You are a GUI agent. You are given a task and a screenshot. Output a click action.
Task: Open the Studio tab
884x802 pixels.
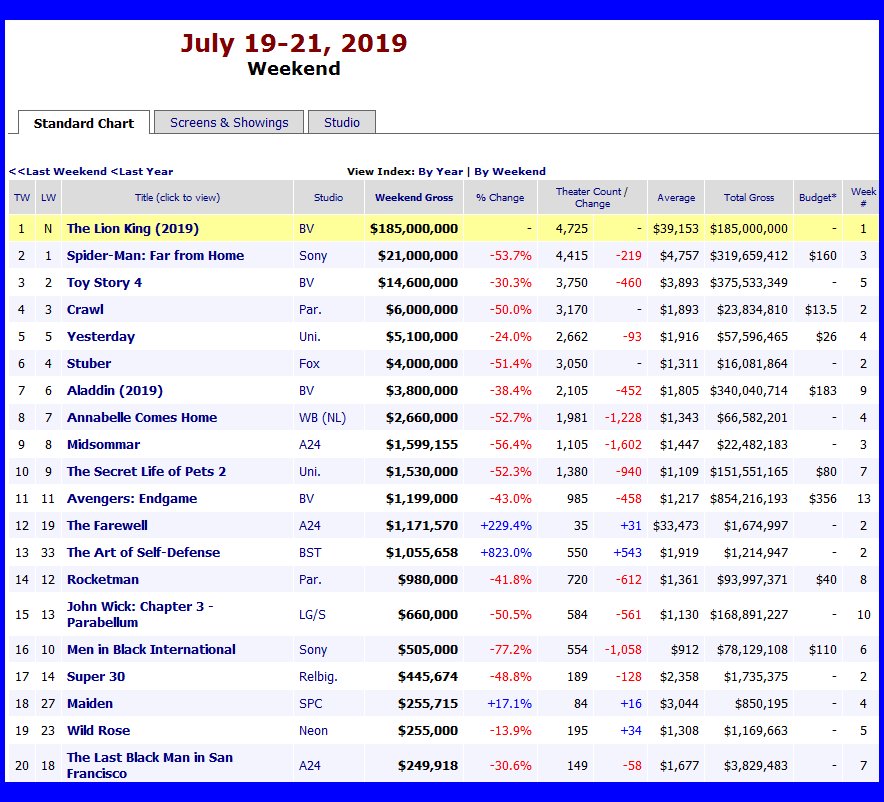pos(341,122)
